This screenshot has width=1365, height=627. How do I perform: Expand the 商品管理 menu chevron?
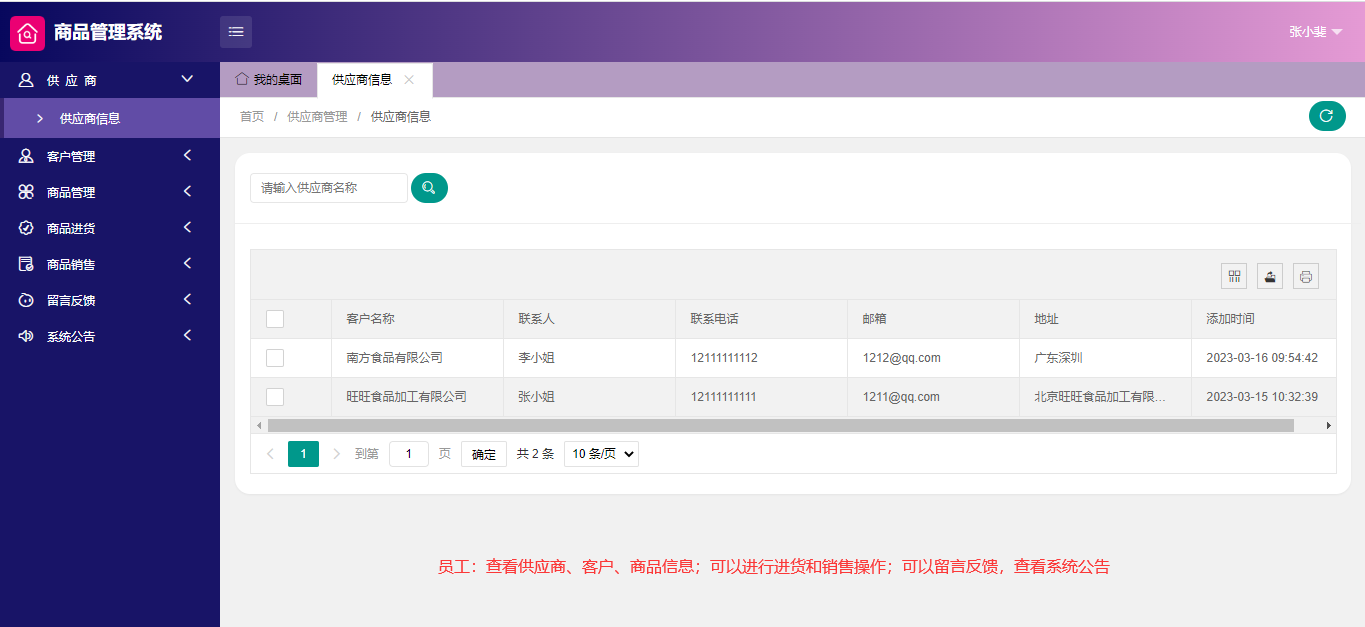[187, 191]
